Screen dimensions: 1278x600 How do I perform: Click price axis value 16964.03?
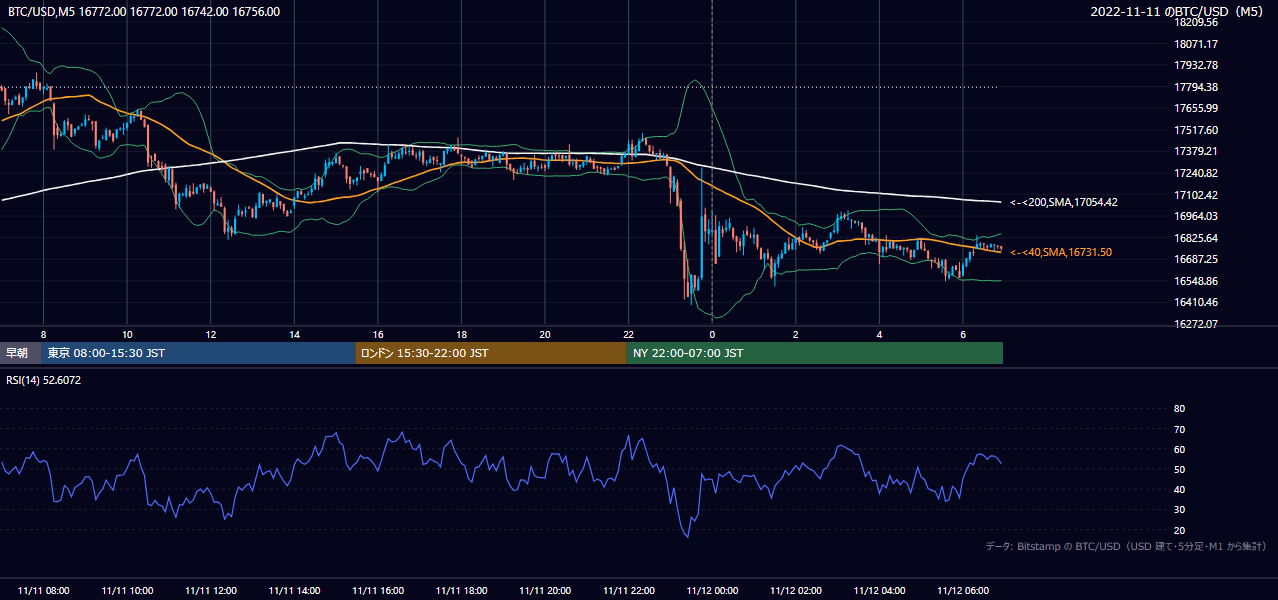coord(1196,216)
